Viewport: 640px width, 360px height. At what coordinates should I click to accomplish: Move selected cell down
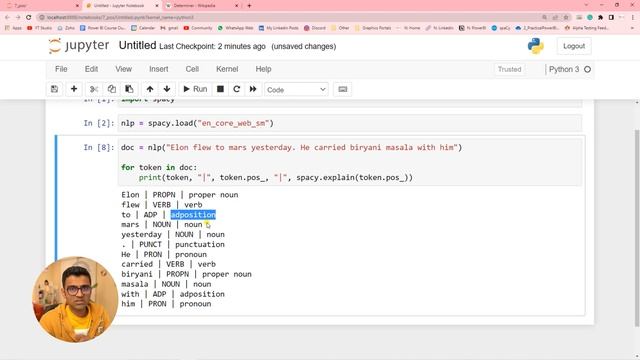[x=167, y=89]
